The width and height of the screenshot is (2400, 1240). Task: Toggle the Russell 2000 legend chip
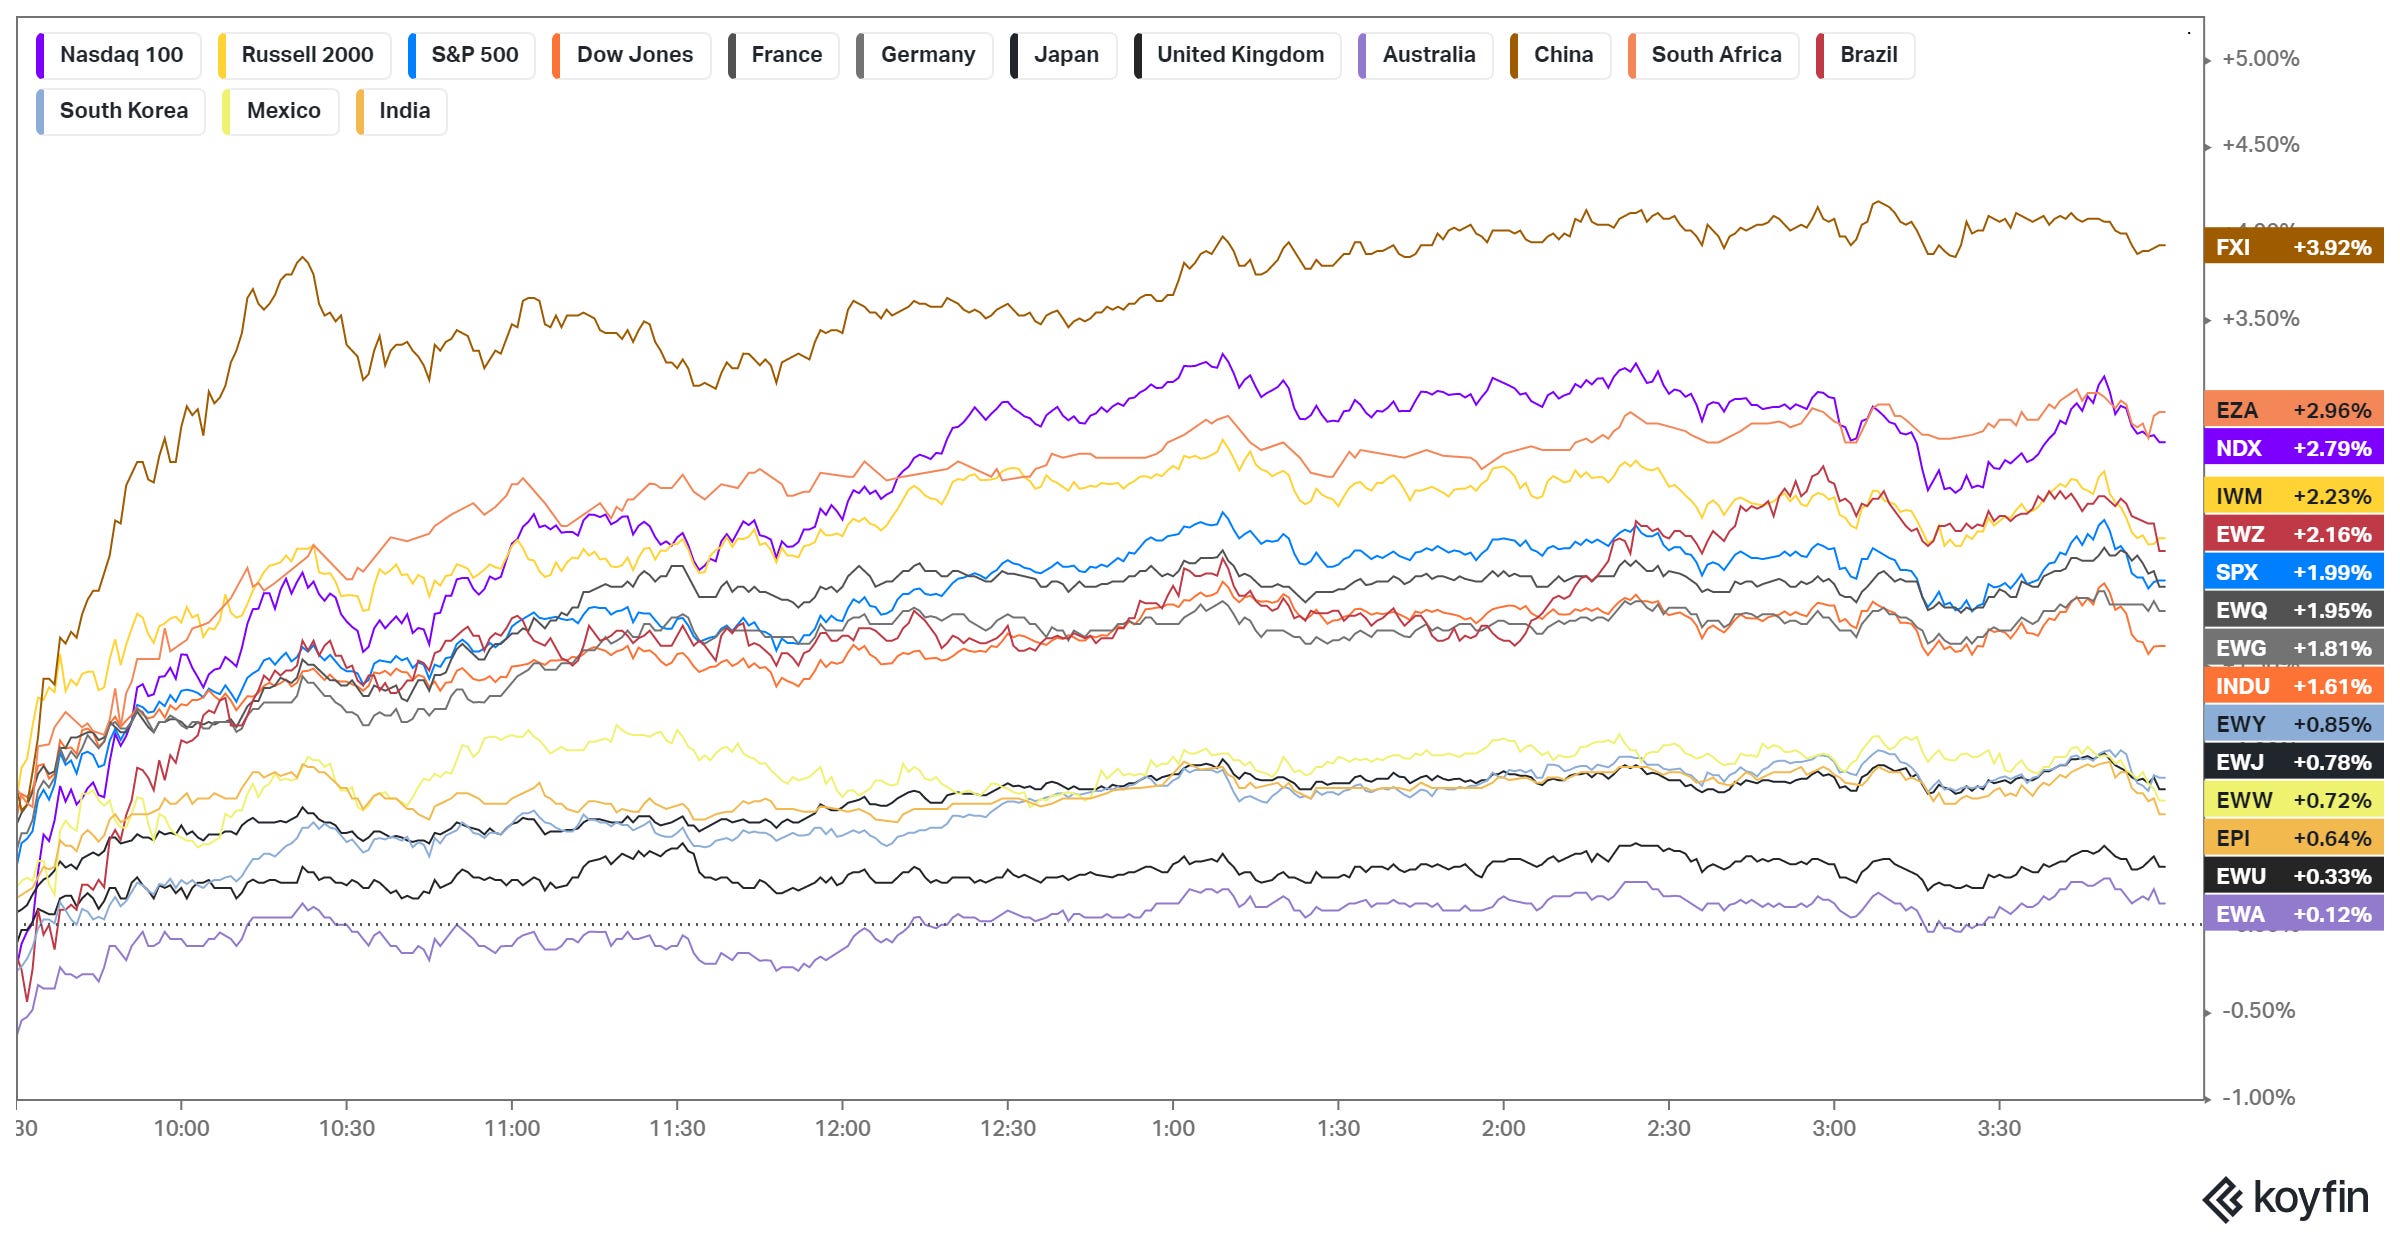(x=304, y=55)
